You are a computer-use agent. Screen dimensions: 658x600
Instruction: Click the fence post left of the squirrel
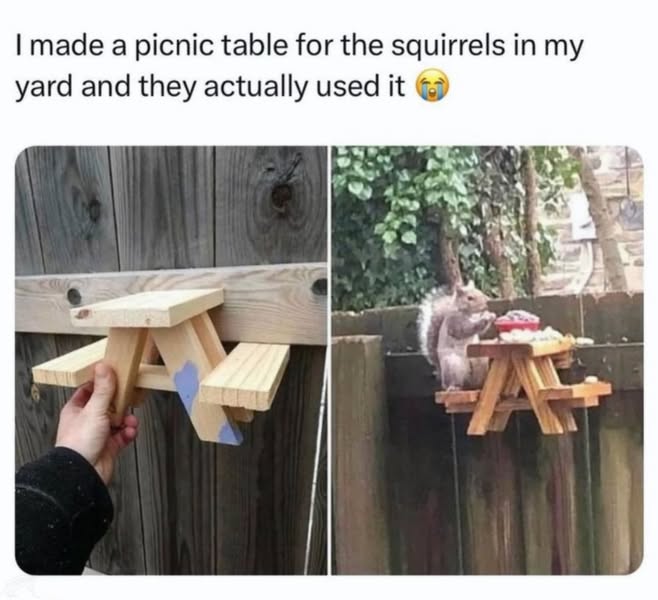(x=359, y=453)
